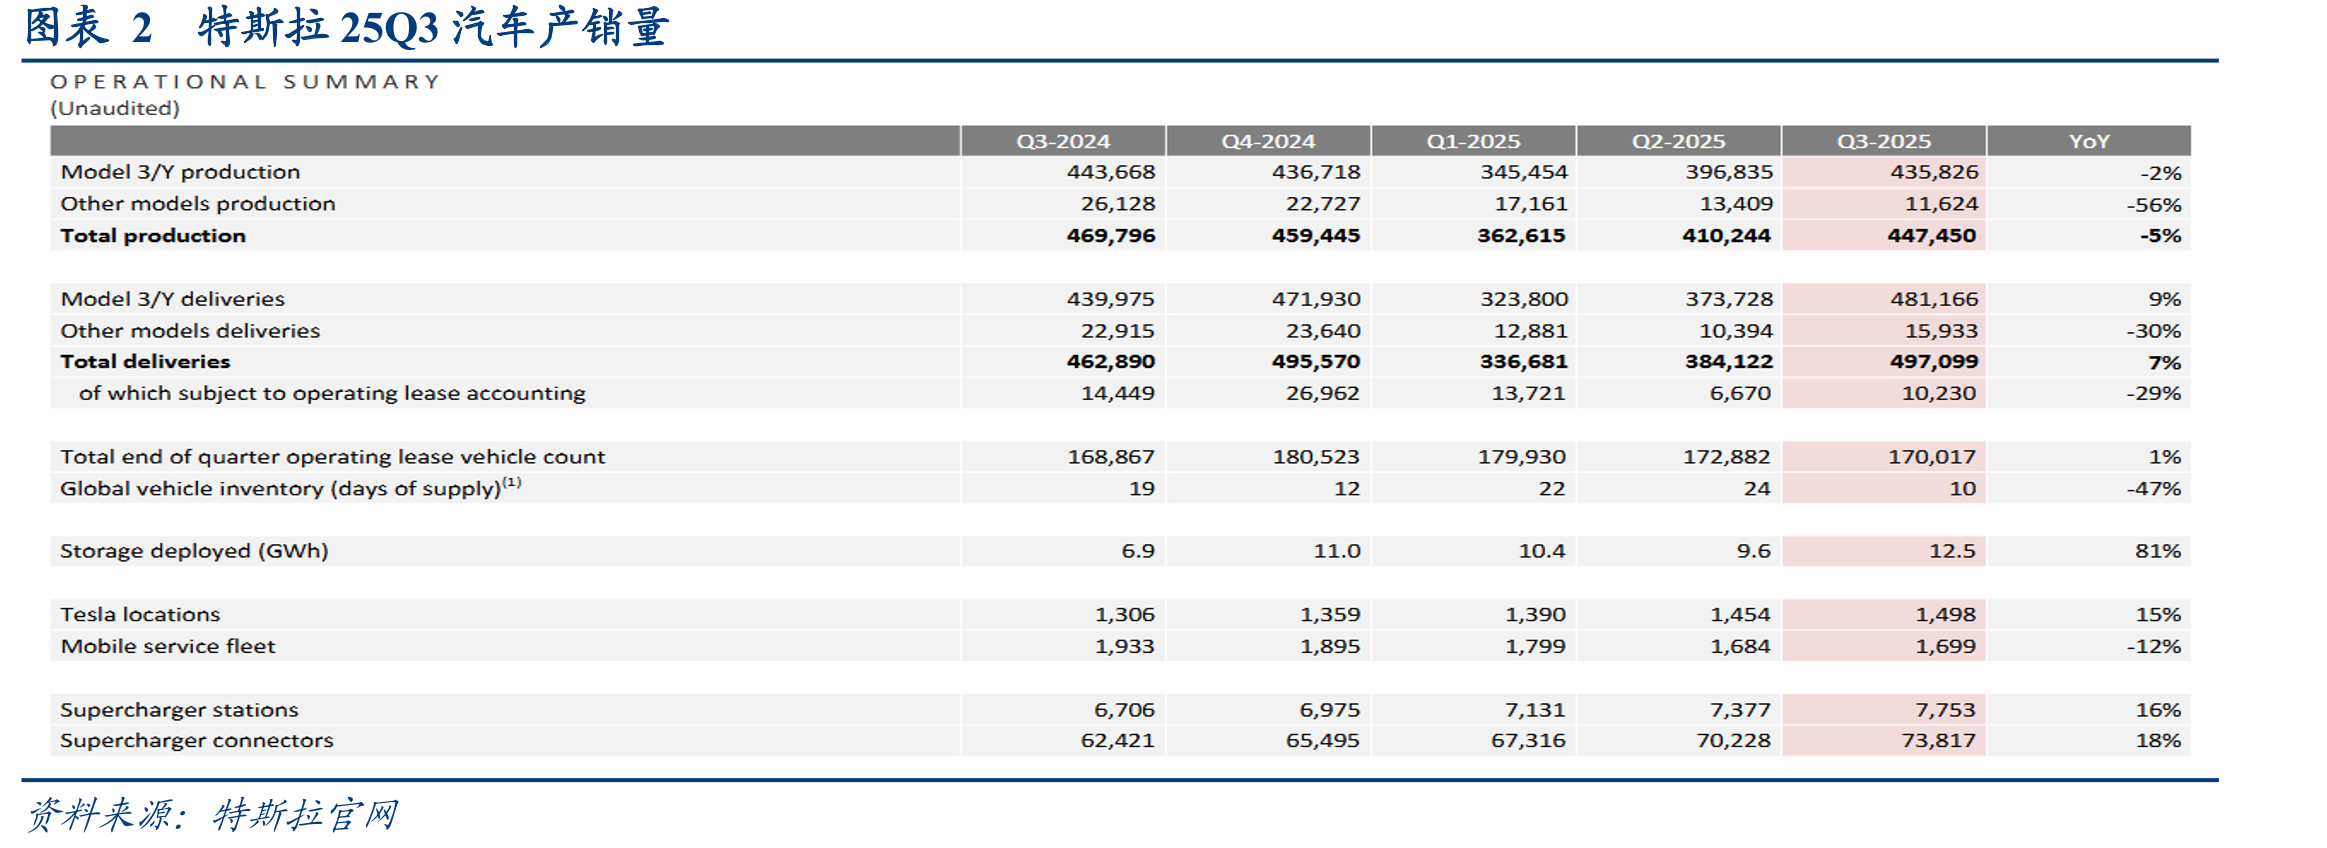This screenshot has width=2327, height=848.
Task: Select Q3-2025 total deliveries value 497,099
Action: click(1934, 361)
